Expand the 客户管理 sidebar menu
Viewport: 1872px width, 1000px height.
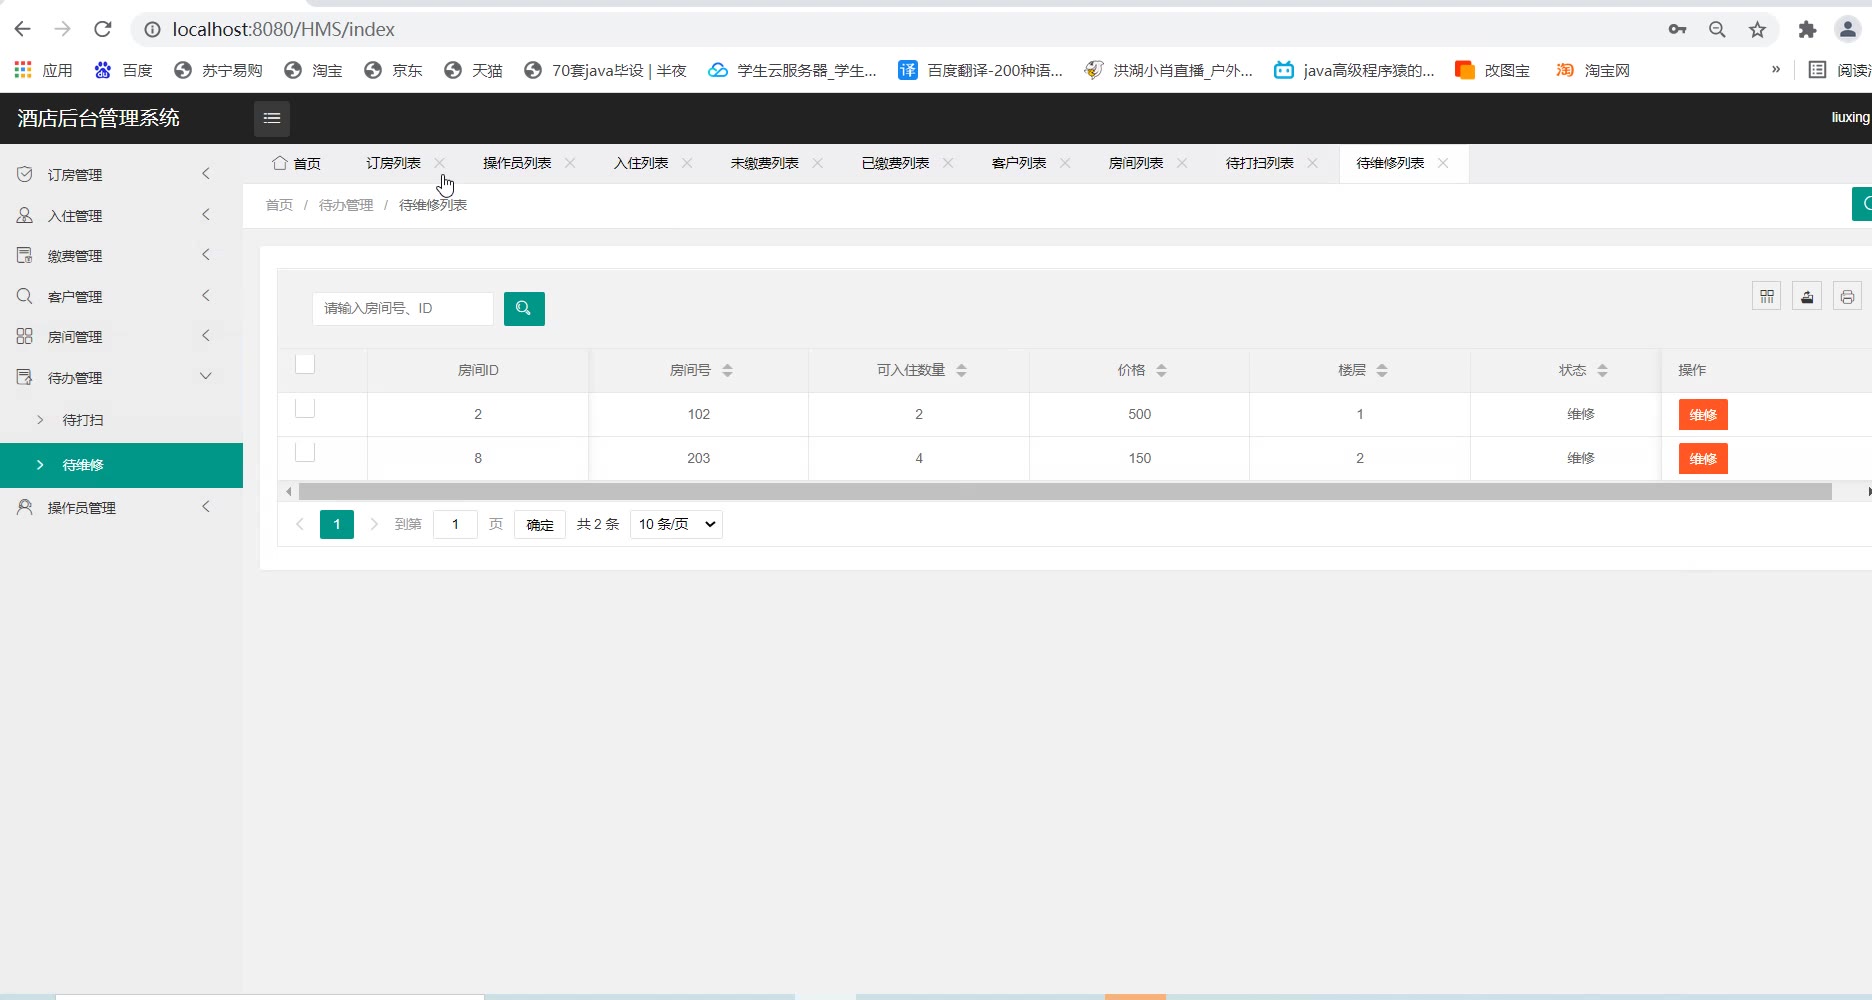(x=121, y=297)
